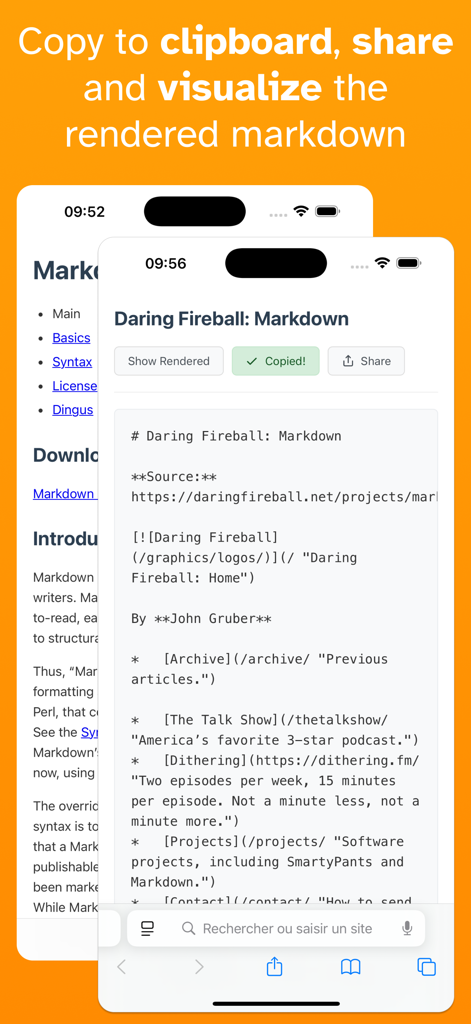471x1024 pixels.
Task: Tap Wi-Fi icon in back phone status bar
Action: click(300, 212)
